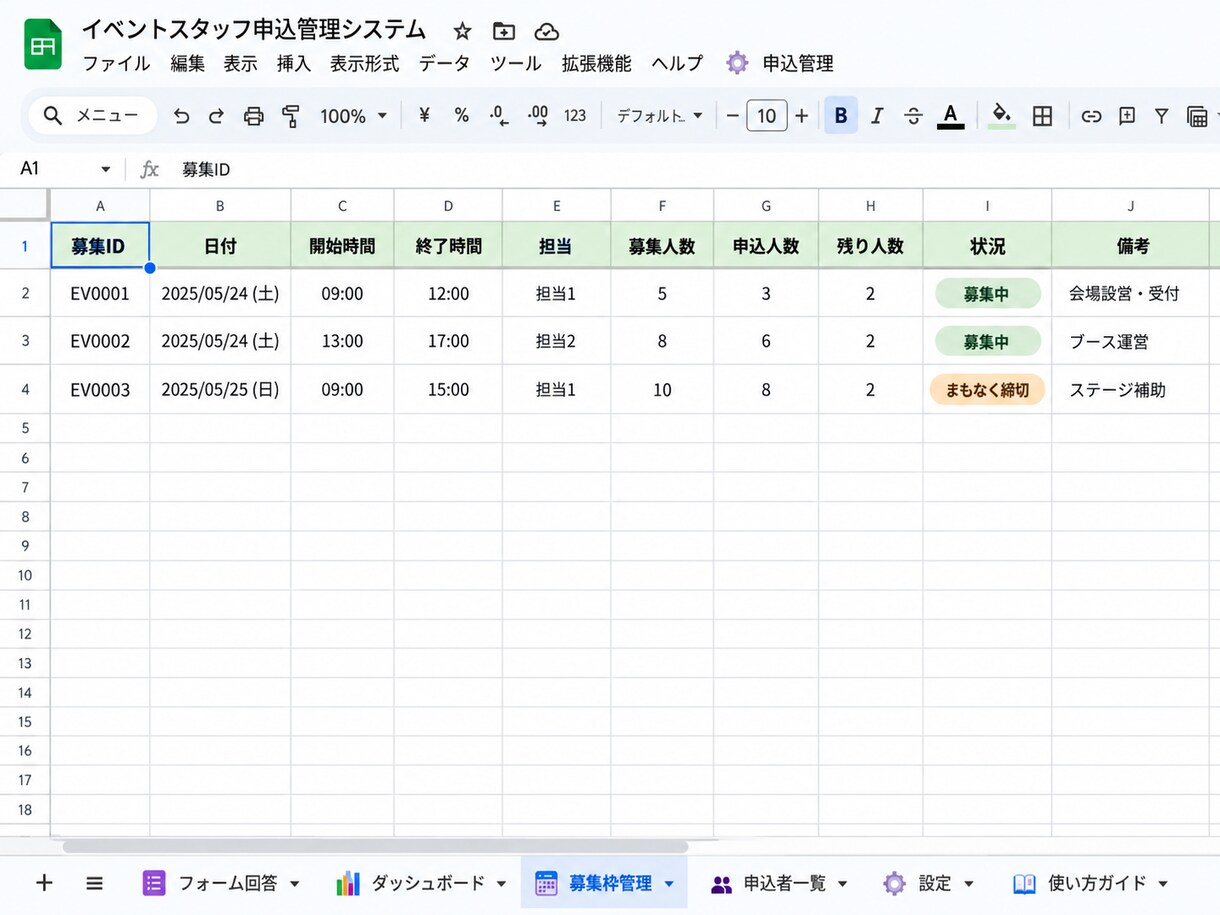This screenshot has width=1220, height=915.
Task: Open the 拡張機能 menu
Action: pyautogui.click(x=597, y=63)
